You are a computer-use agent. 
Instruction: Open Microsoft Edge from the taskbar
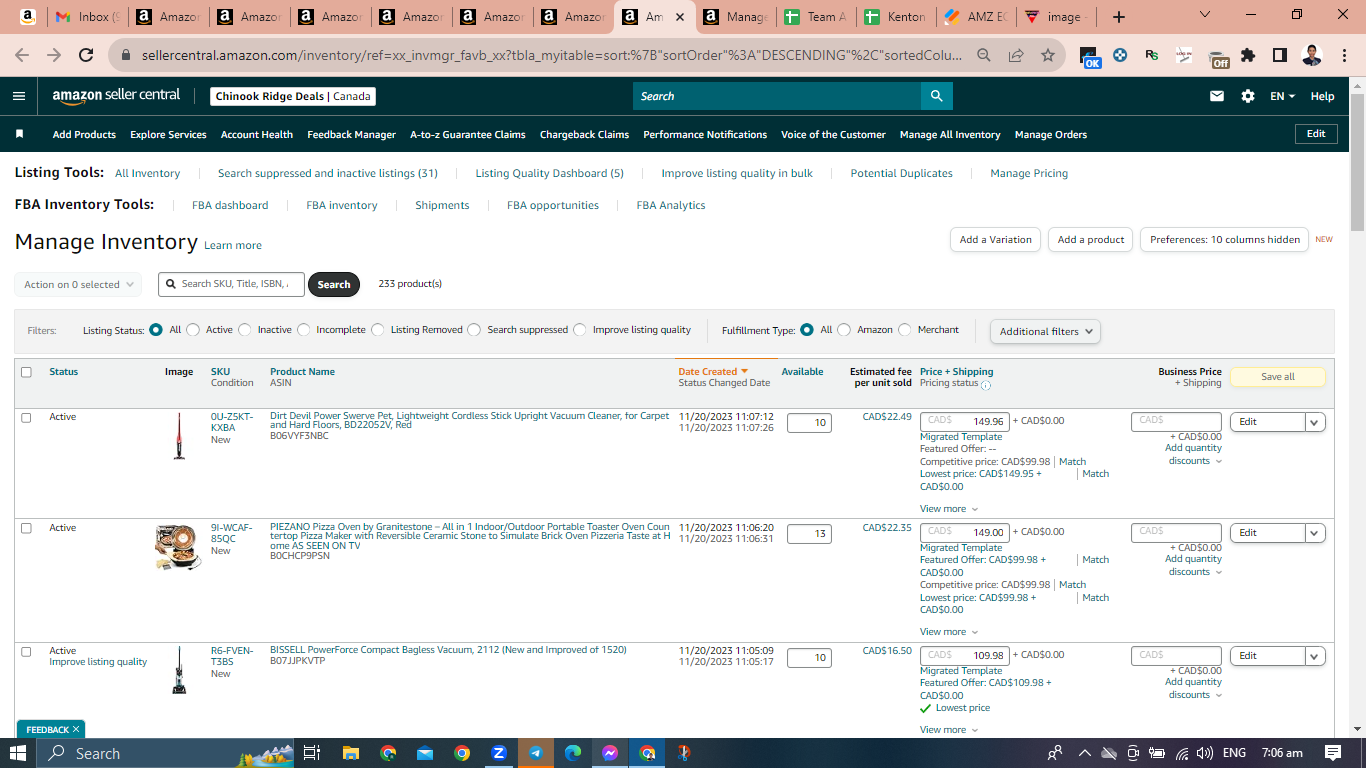573,753
